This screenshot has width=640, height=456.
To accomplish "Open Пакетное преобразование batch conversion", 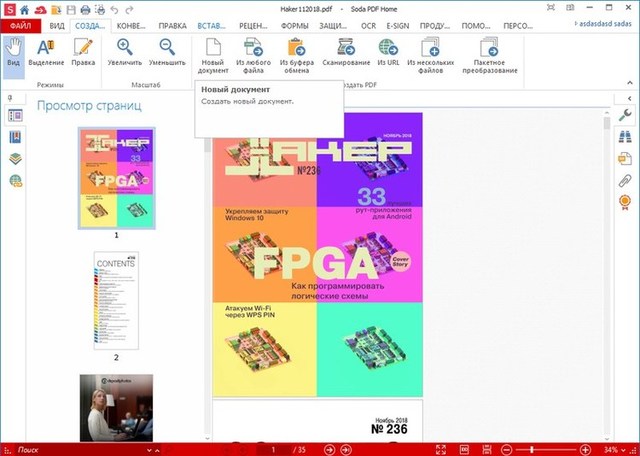I will 490,54.
